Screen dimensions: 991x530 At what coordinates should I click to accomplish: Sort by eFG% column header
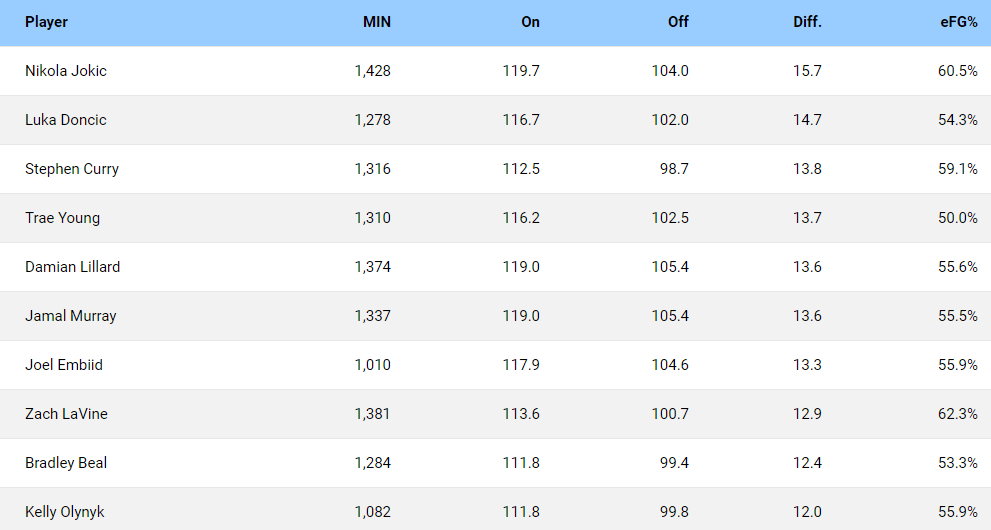pos(959,22)
